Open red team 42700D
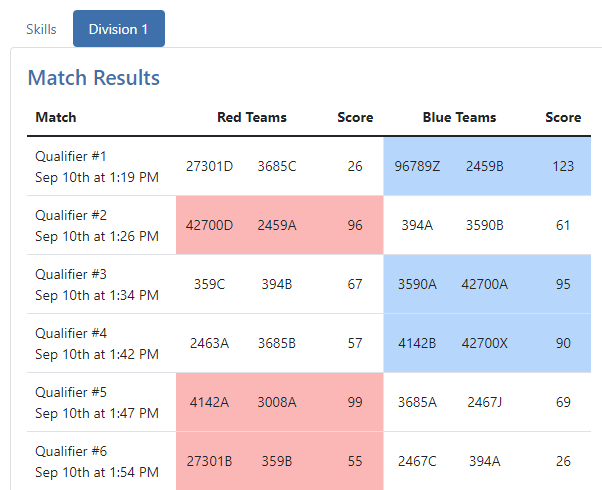 click(209, 225)
